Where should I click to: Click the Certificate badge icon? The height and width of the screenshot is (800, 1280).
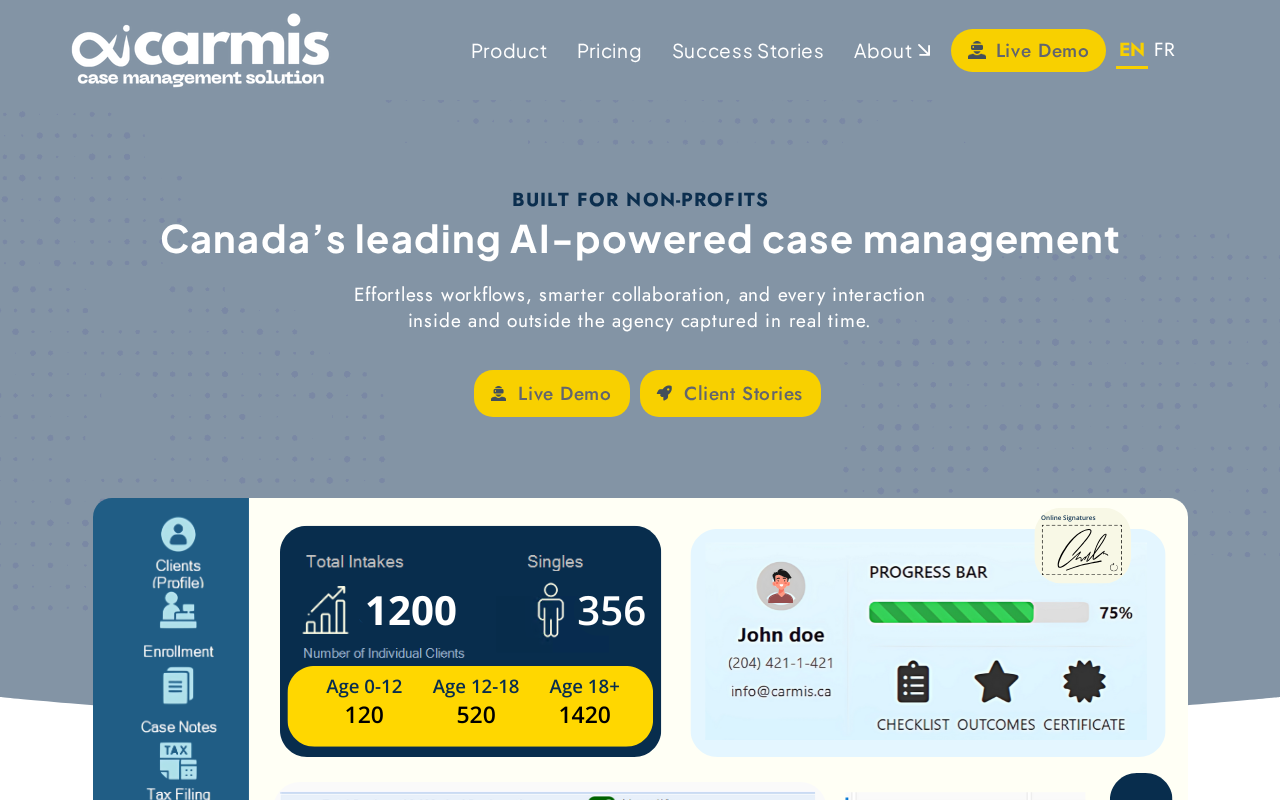[1084, 682]
